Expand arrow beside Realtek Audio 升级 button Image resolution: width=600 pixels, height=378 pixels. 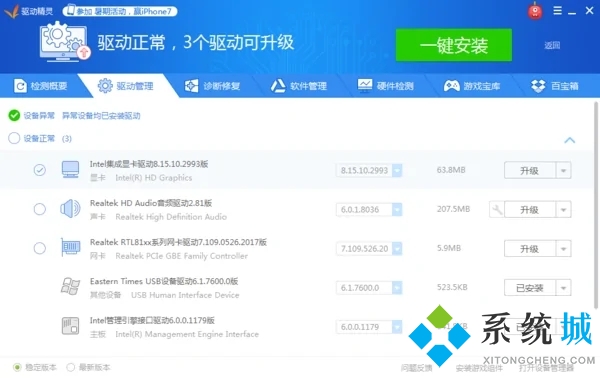pos(563,210)
